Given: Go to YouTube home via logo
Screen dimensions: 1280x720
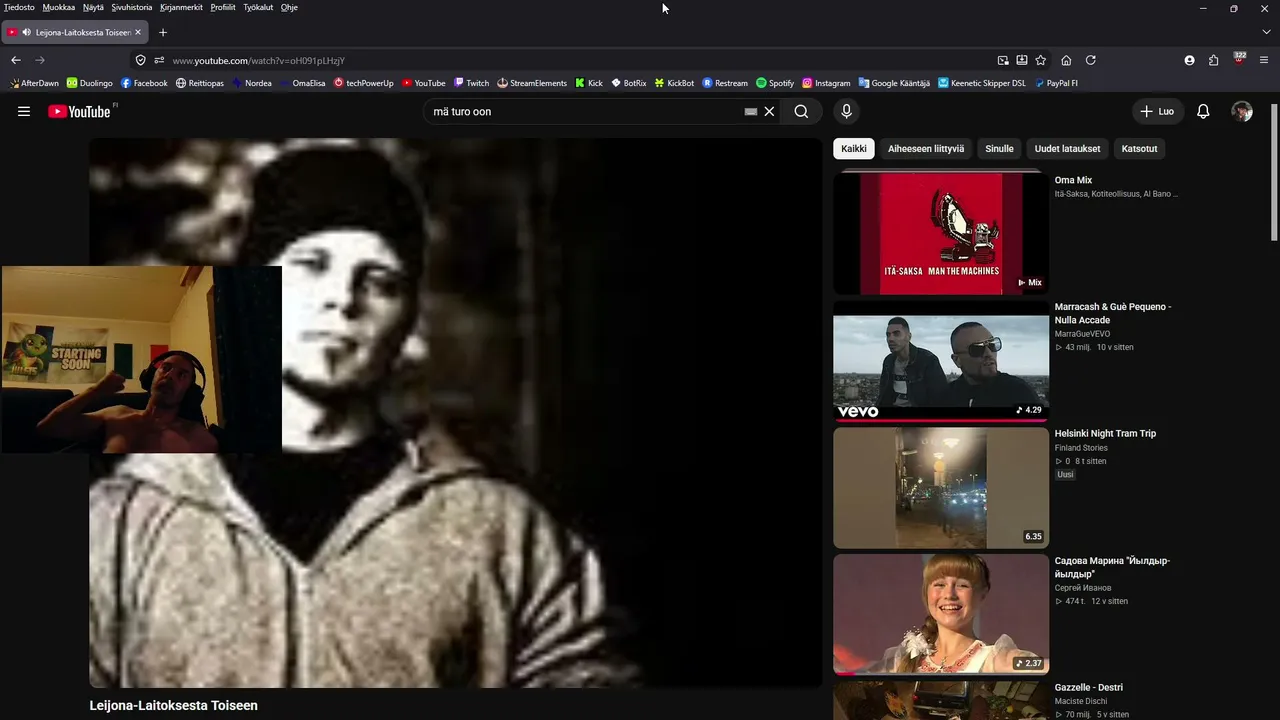Looking at the screenshot, I should 80,111.
